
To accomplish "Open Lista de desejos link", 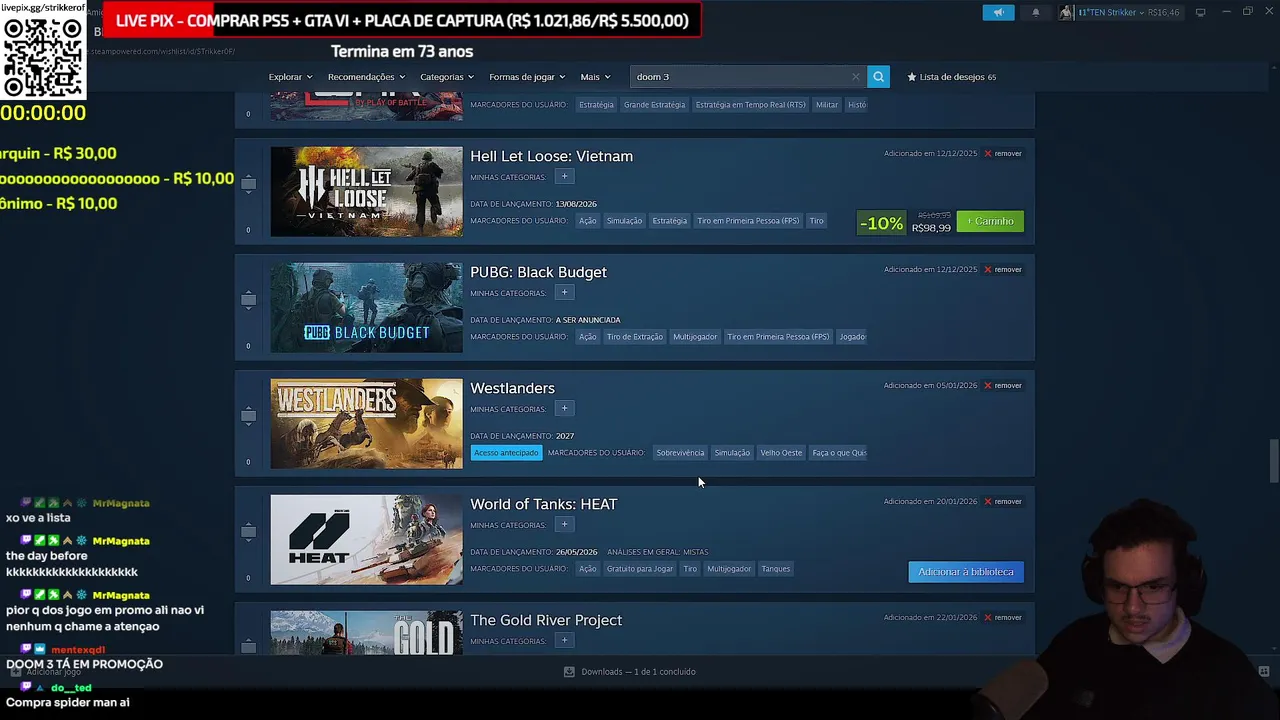I will pyautogui.click(x=951, y=77).
